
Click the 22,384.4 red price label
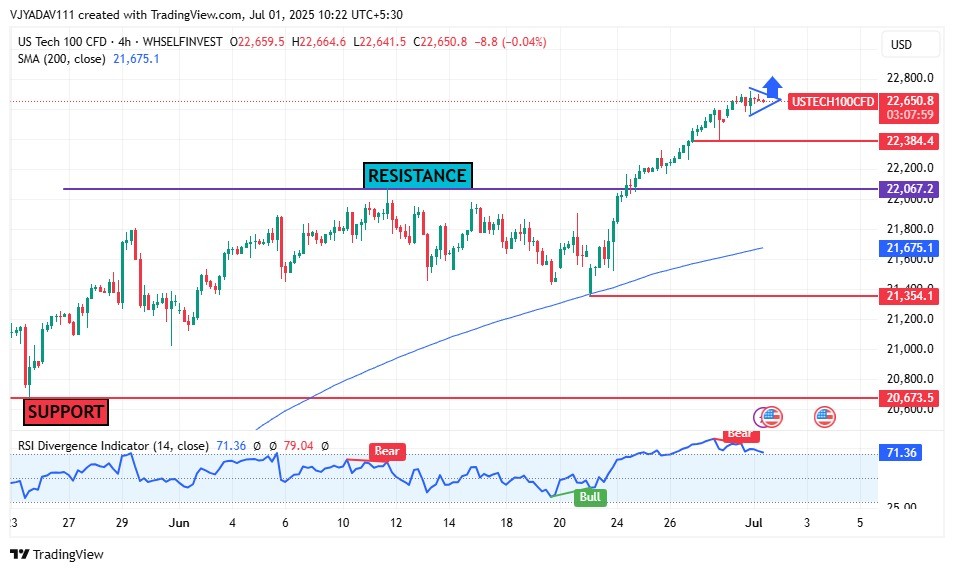(x=909, y=141)
